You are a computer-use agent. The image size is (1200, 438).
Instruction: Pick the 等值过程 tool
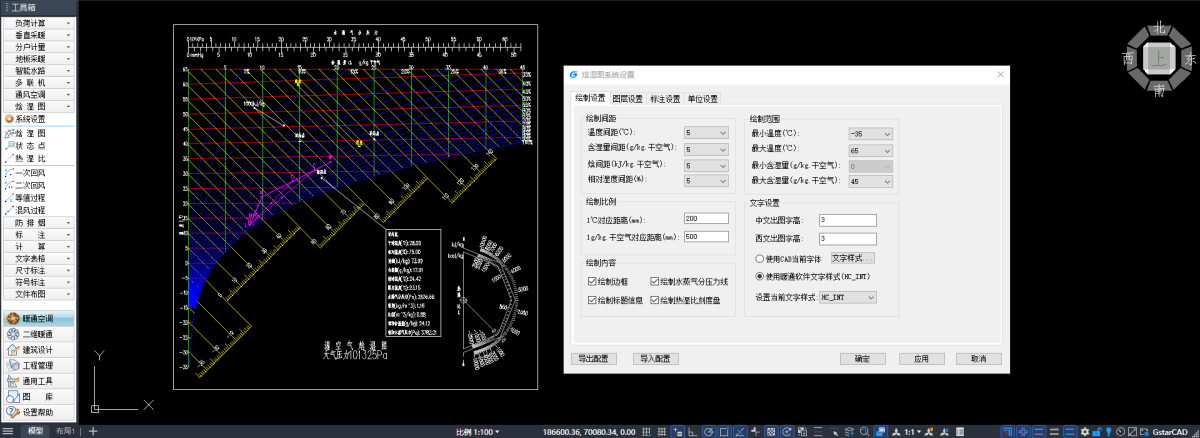pyautogui.click(x=38, y=198)
